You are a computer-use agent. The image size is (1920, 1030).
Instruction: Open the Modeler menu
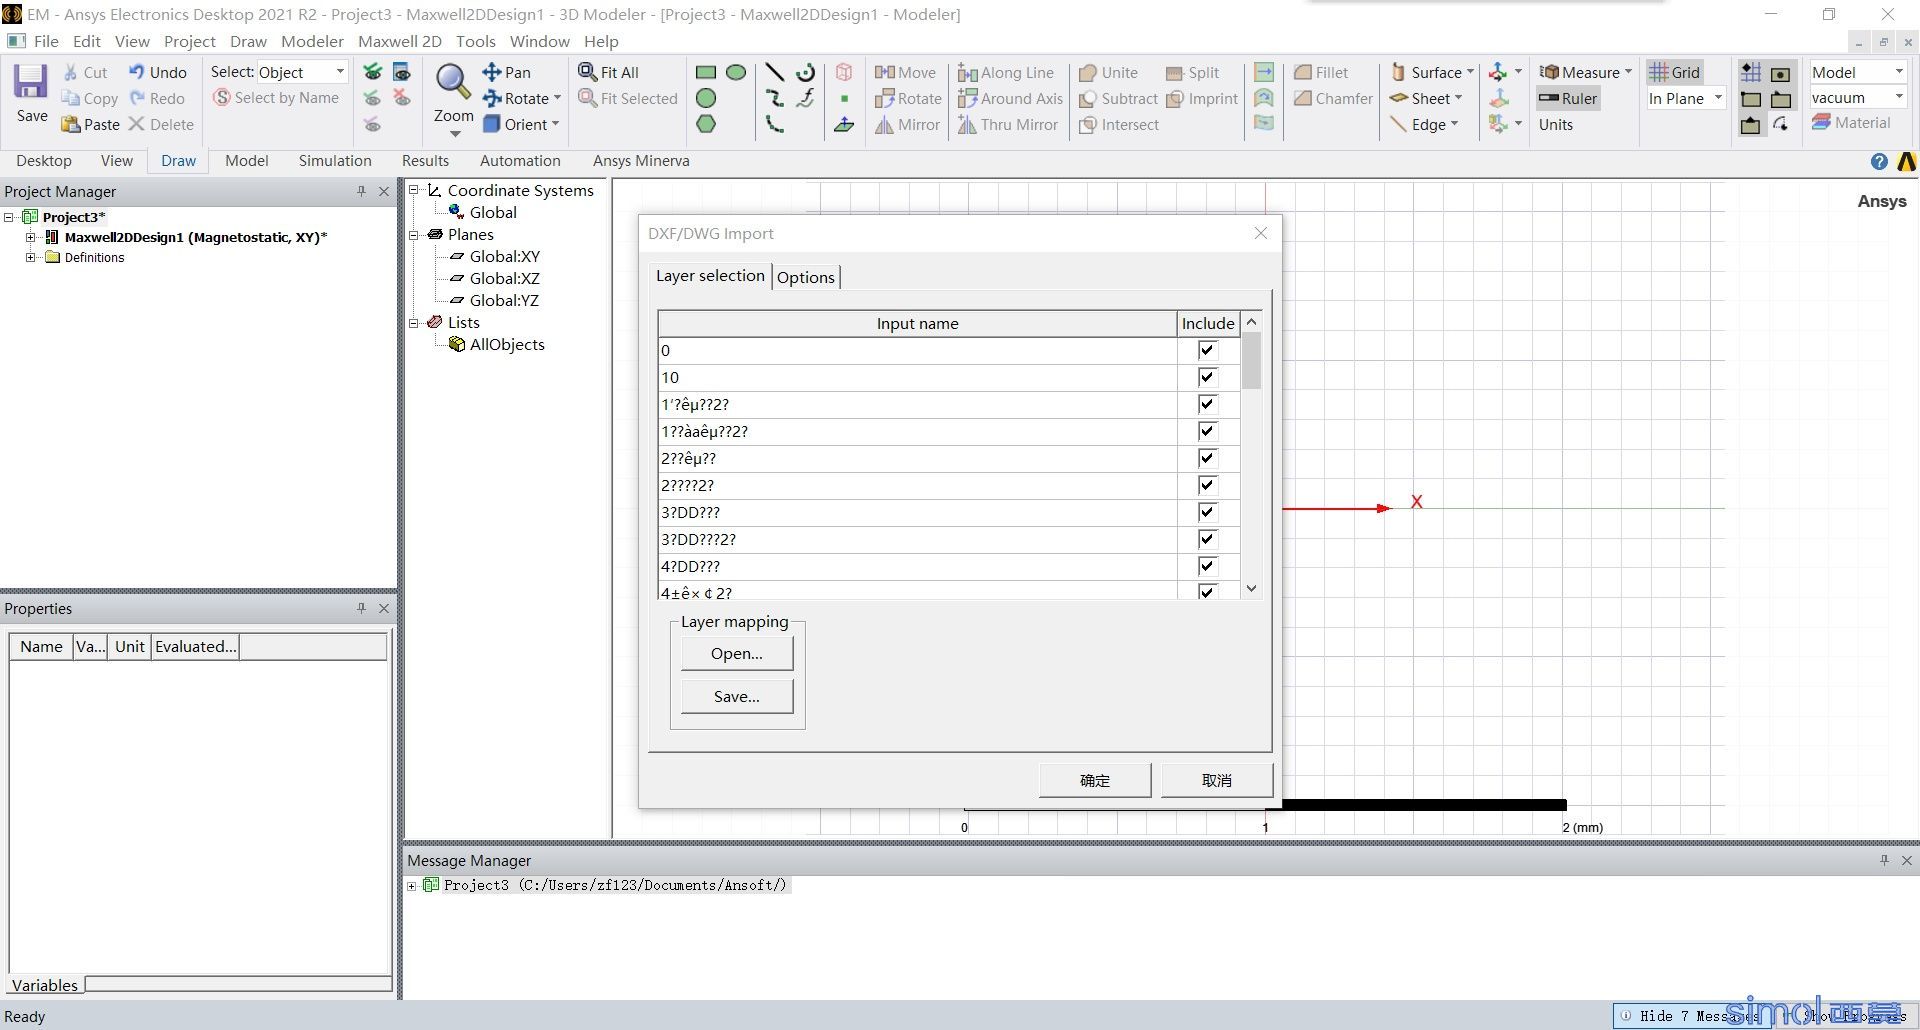(312, 41)
